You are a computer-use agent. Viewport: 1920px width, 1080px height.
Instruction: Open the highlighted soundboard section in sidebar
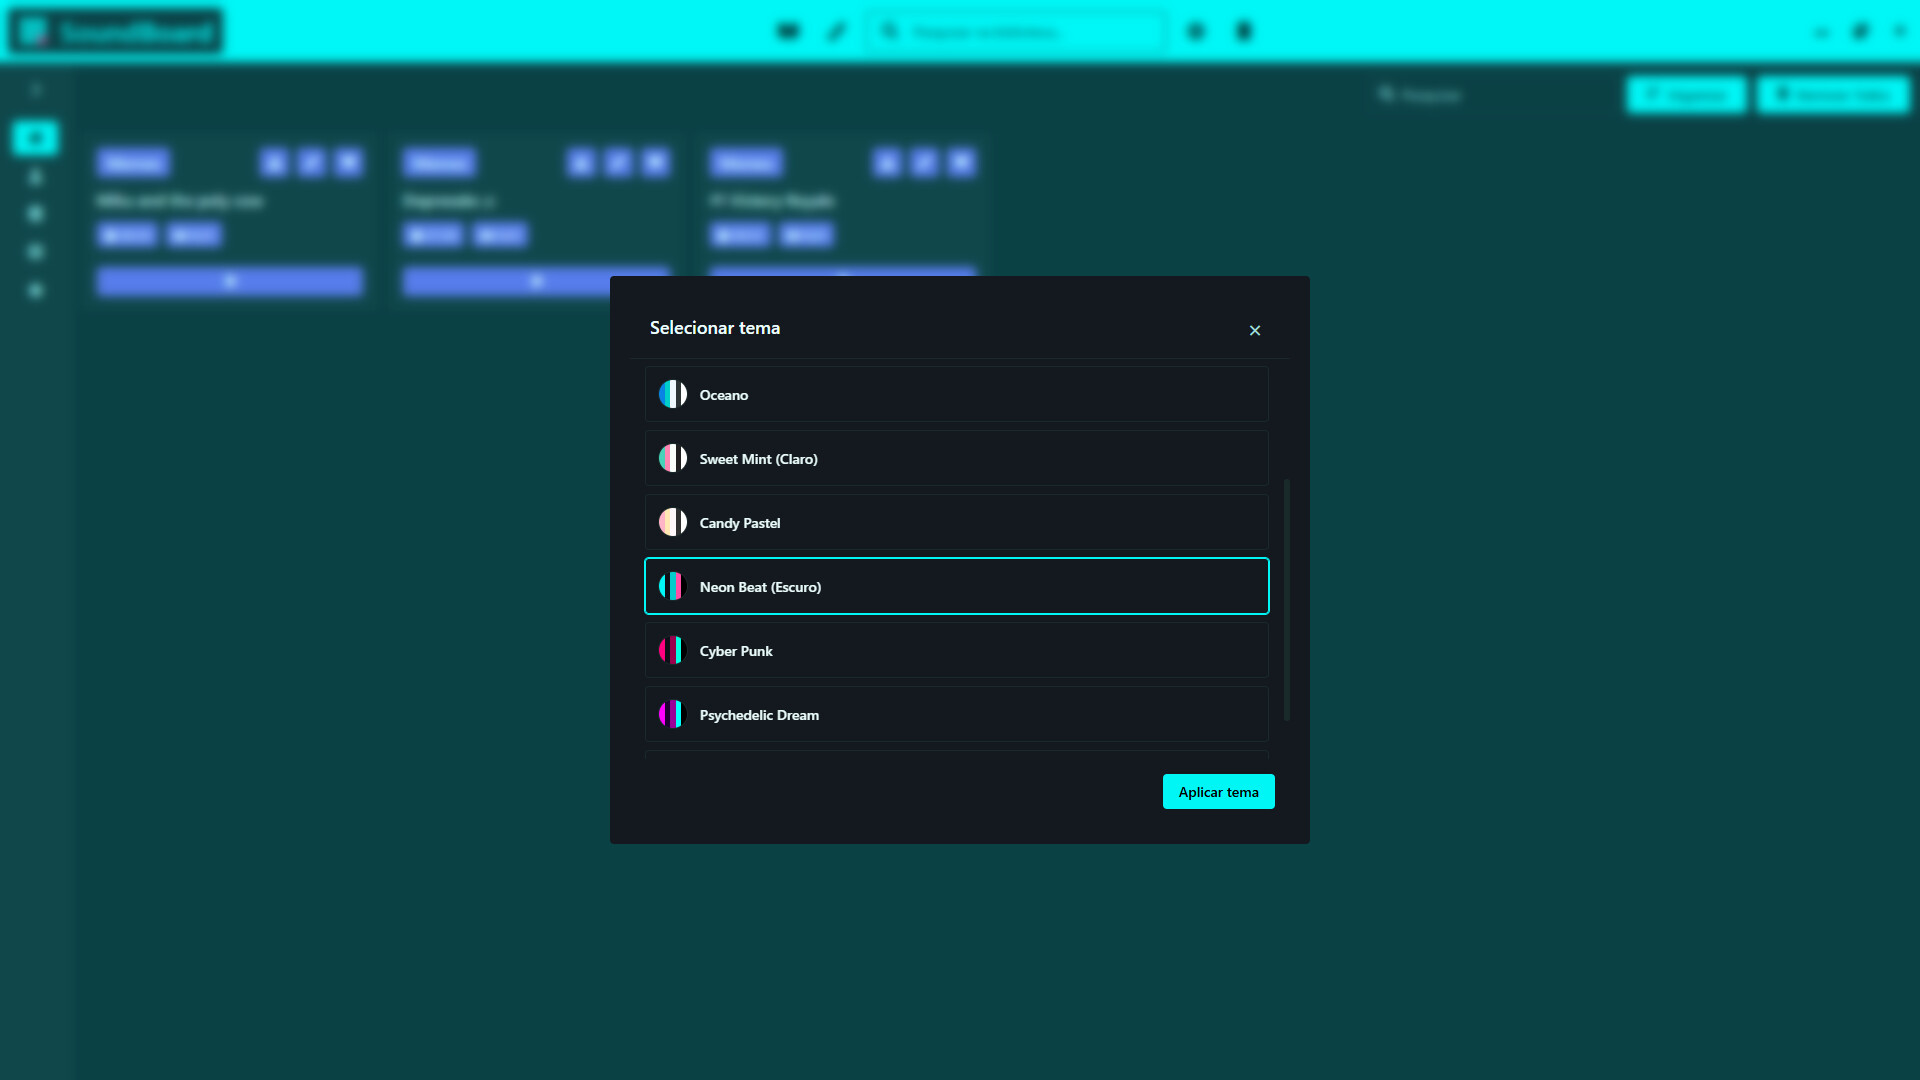(35, 138)
